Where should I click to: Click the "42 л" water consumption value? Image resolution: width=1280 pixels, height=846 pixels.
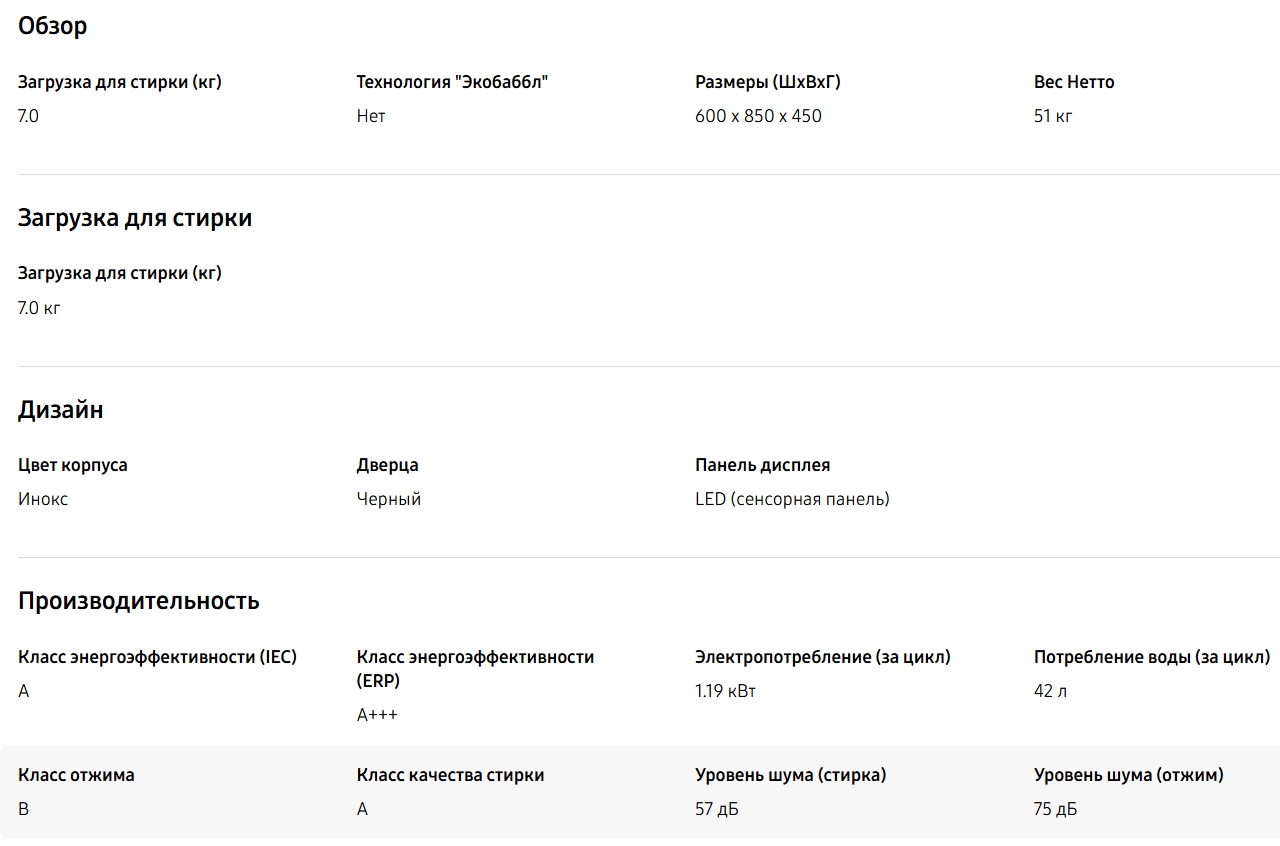(x=1050, y=691)
